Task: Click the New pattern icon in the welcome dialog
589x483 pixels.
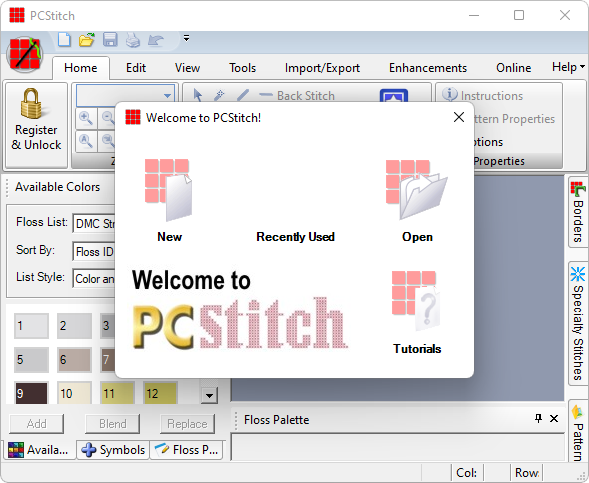Action: pyautogui.click(x=169, y=190)
